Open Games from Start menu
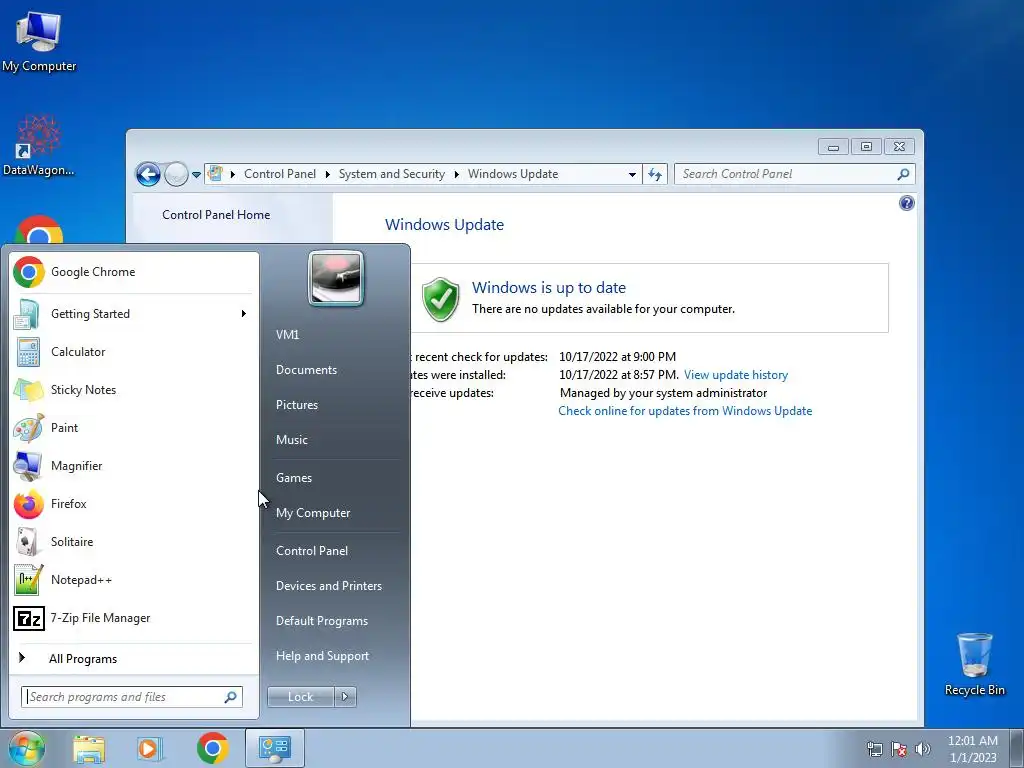The image size is (1024, 768). (294, 477)
